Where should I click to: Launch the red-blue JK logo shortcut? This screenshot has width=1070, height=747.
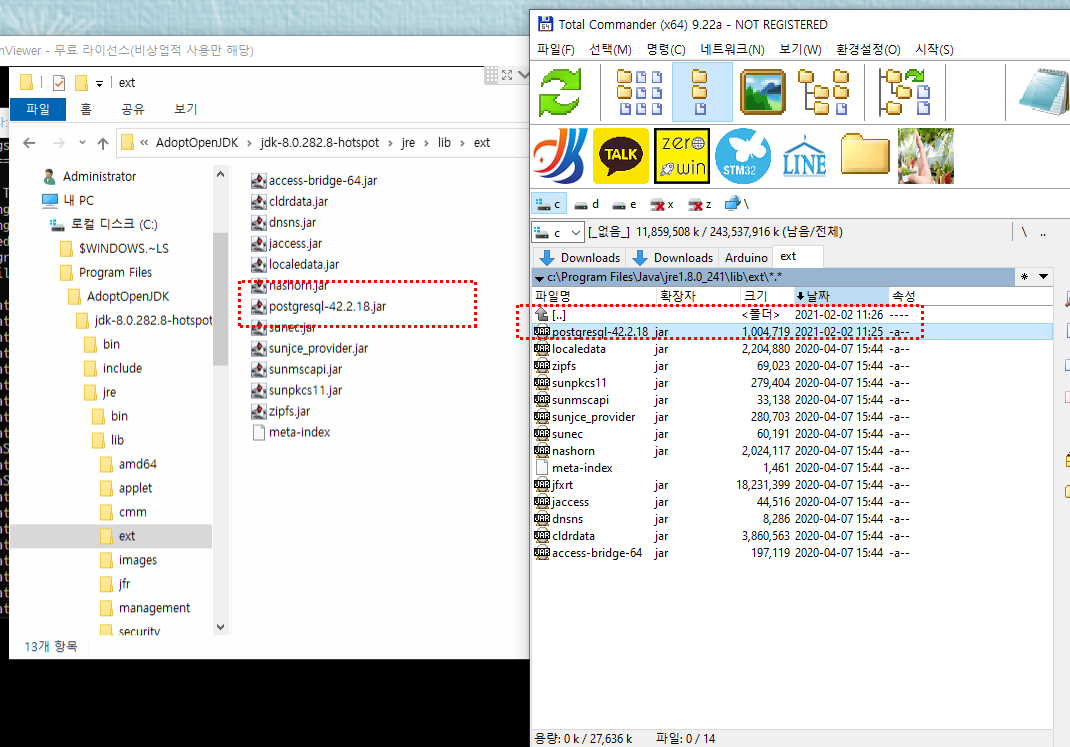(x=560, y=156)
